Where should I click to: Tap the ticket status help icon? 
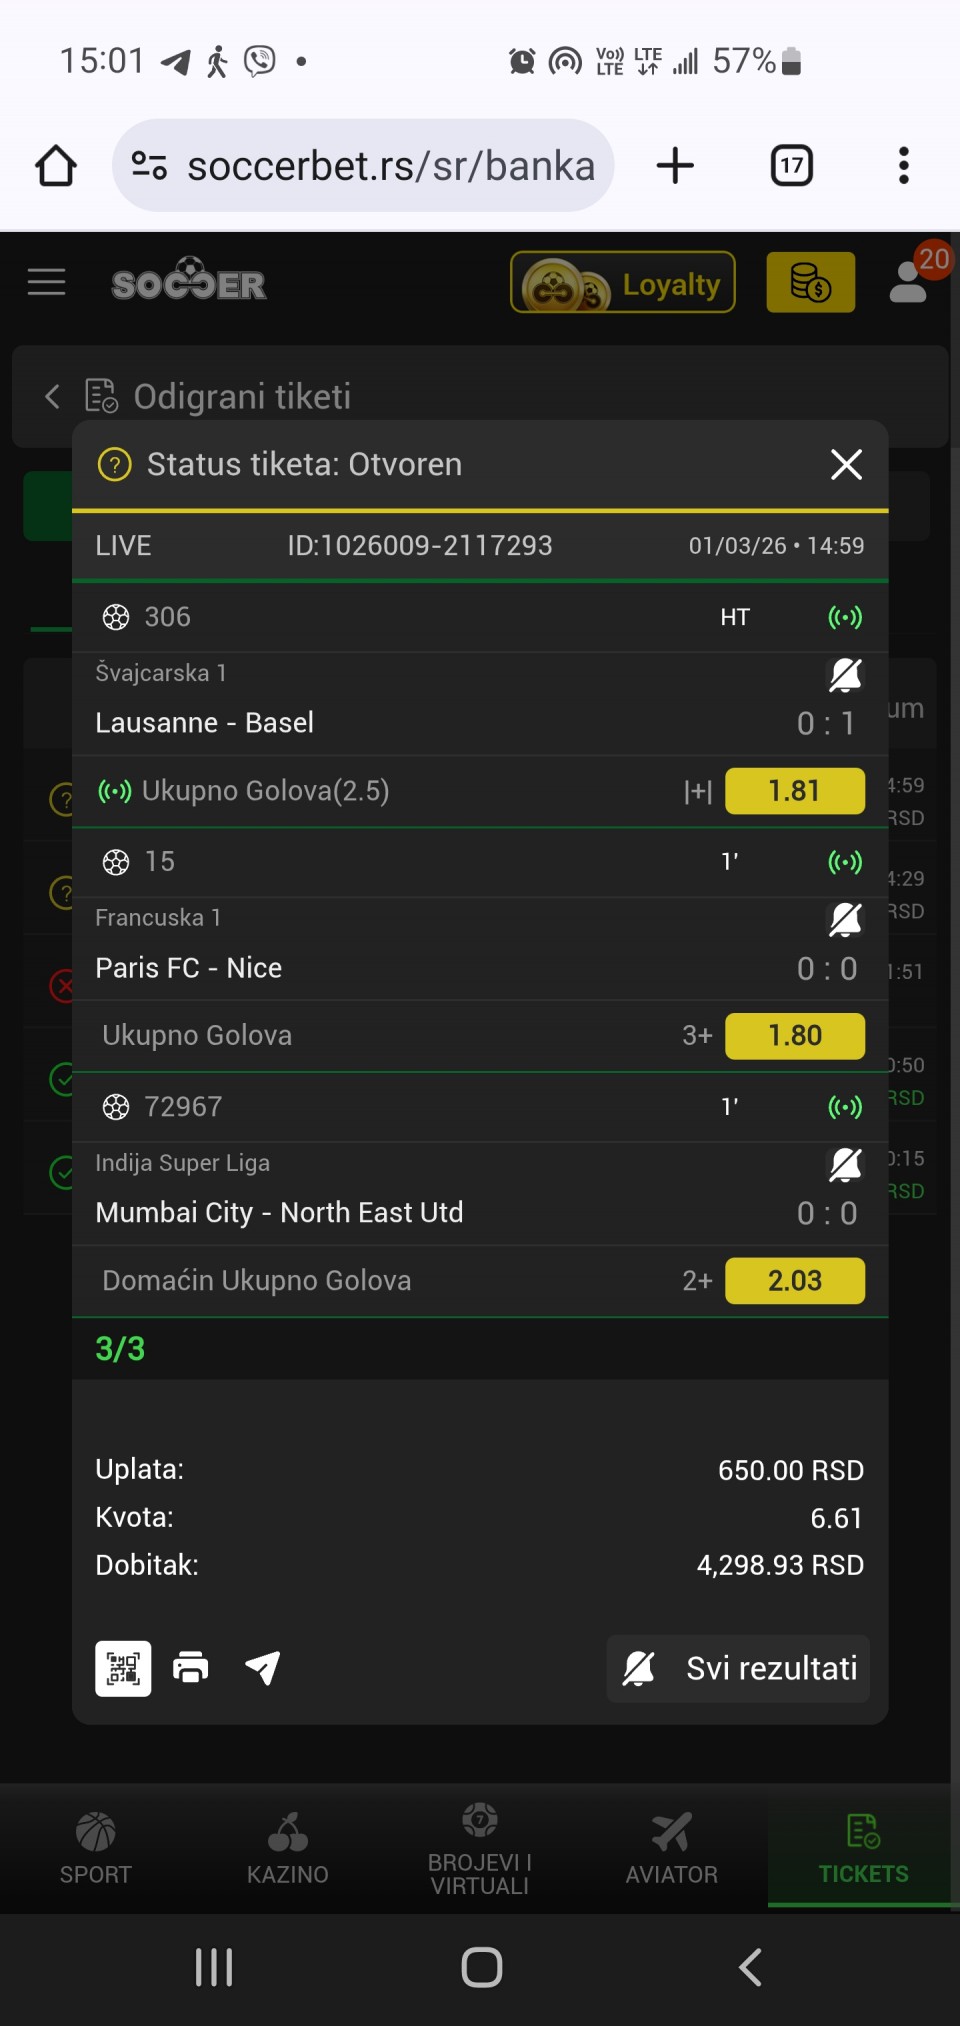(115, 465)
